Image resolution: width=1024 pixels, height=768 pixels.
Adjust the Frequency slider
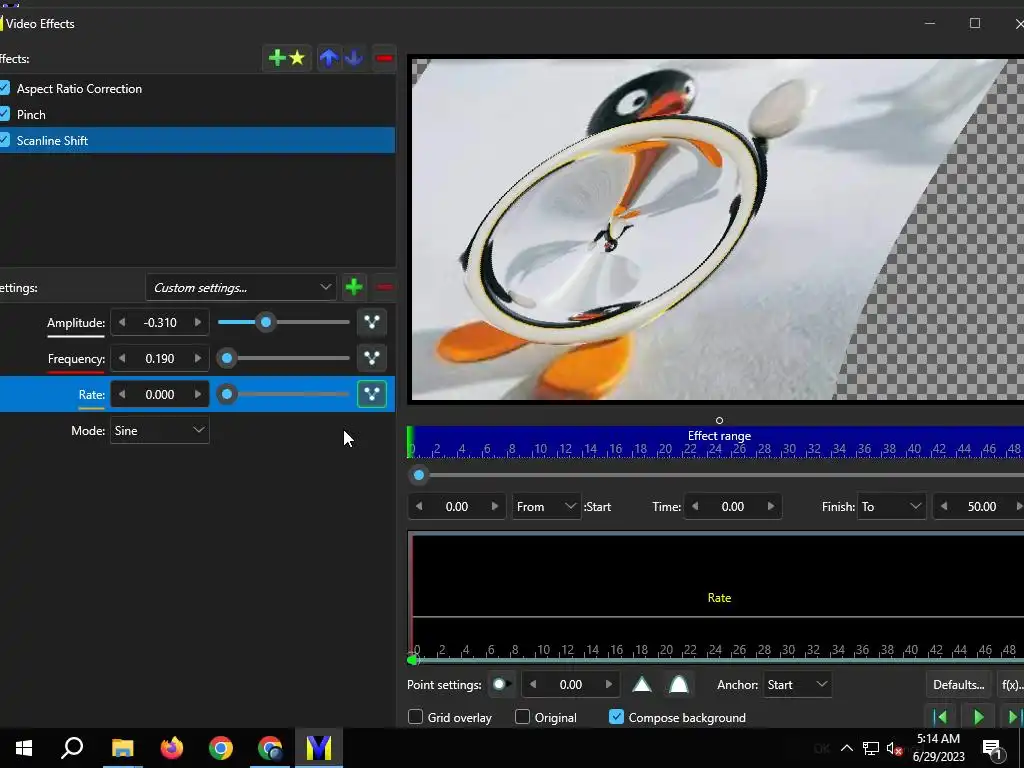227,358
